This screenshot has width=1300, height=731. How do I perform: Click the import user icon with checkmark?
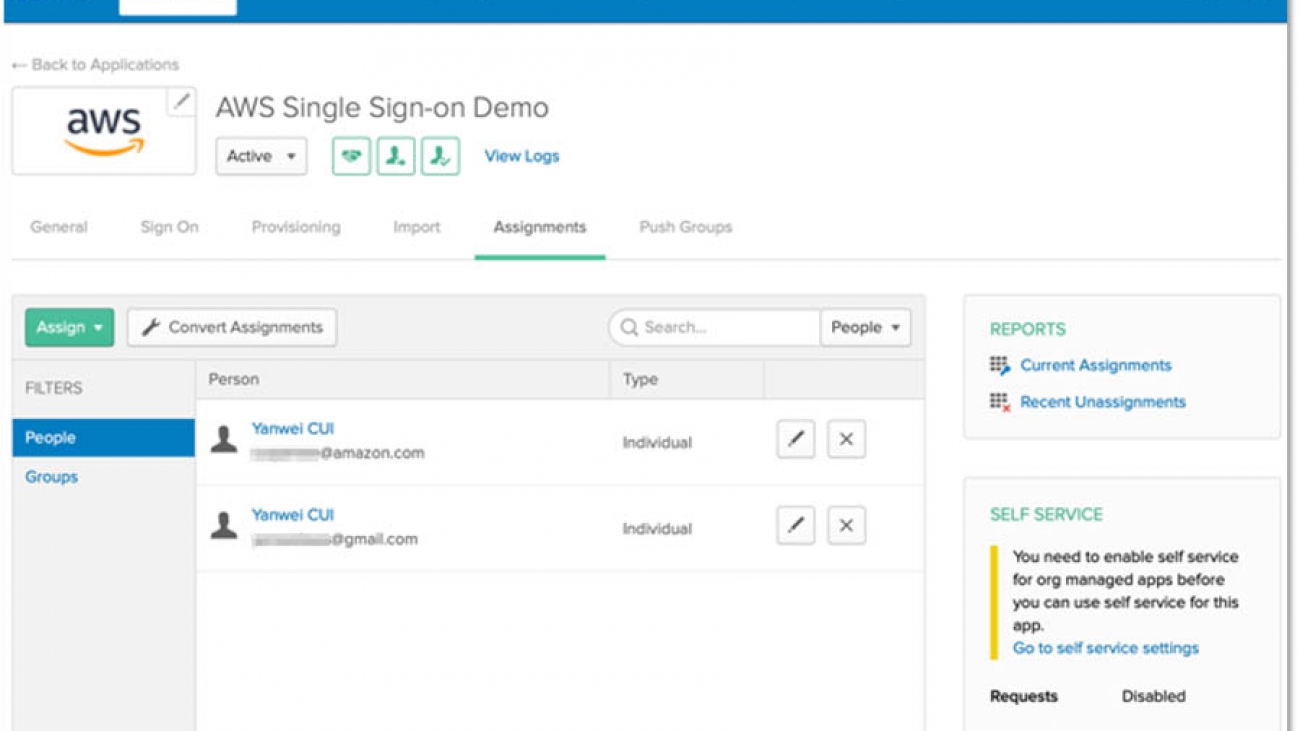[440, 156]
